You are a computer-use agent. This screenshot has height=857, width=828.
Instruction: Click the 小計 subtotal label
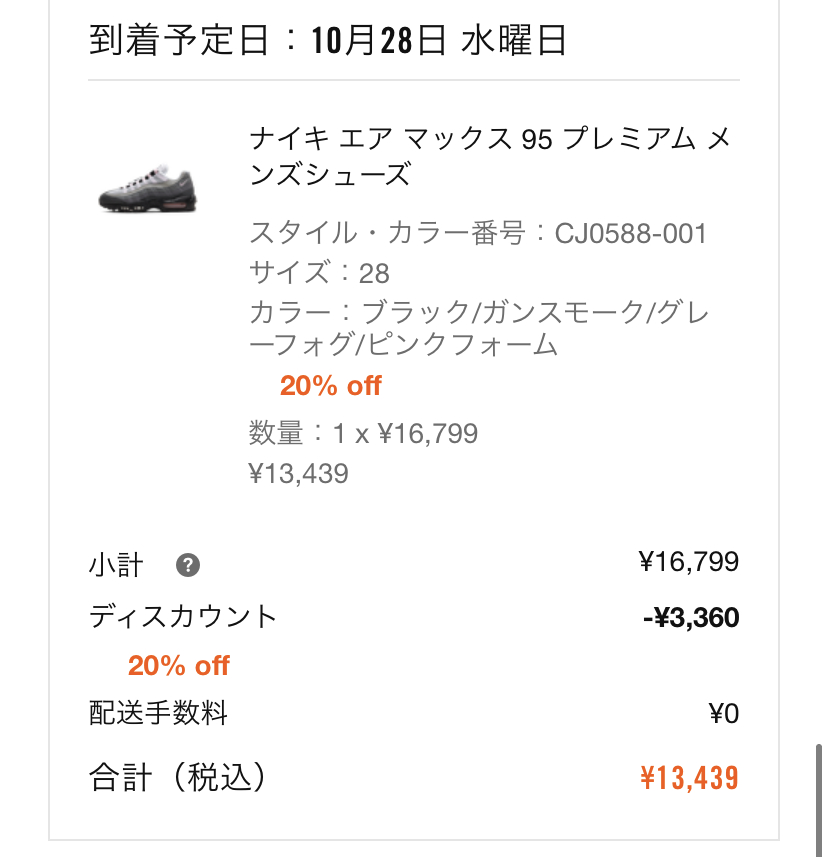(x=116, y=565)
